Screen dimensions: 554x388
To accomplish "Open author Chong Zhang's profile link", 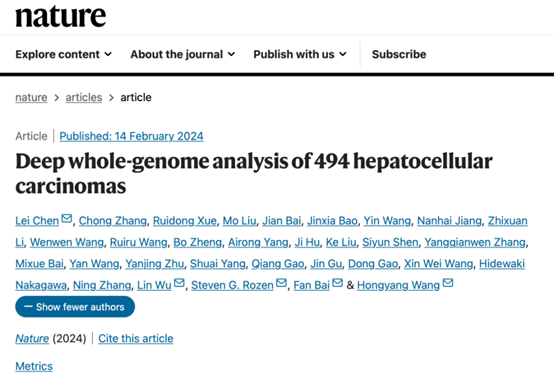I will click(x=112, y=221).
